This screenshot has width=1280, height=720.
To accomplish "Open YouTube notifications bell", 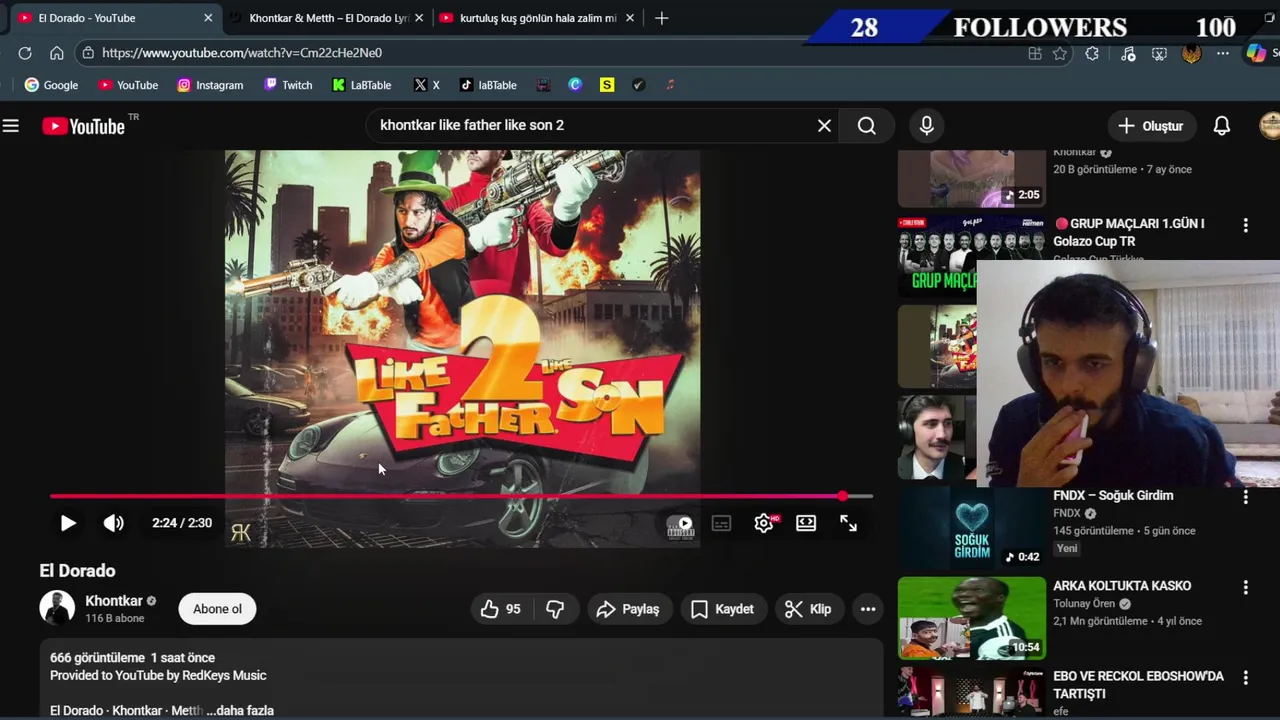I will coord(1222,126).
